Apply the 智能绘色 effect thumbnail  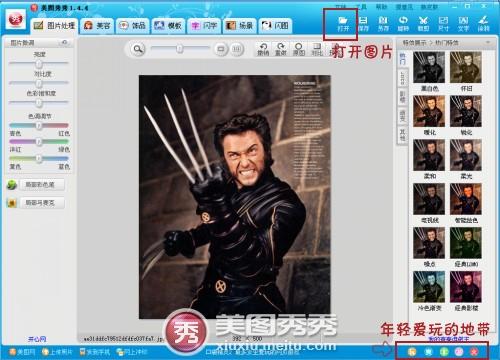pos(466,199)
